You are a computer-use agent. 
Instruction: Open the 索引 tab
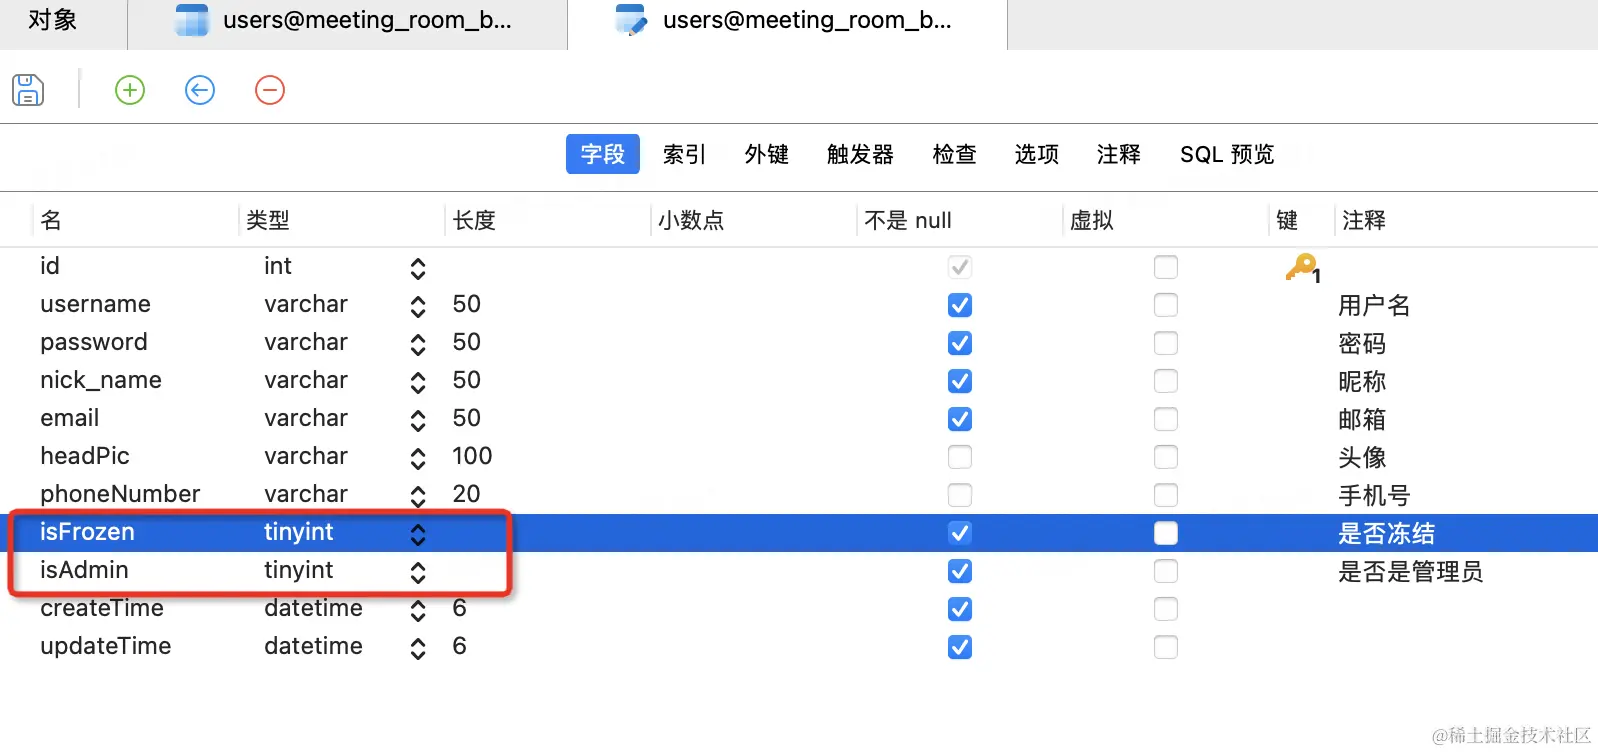685,154
